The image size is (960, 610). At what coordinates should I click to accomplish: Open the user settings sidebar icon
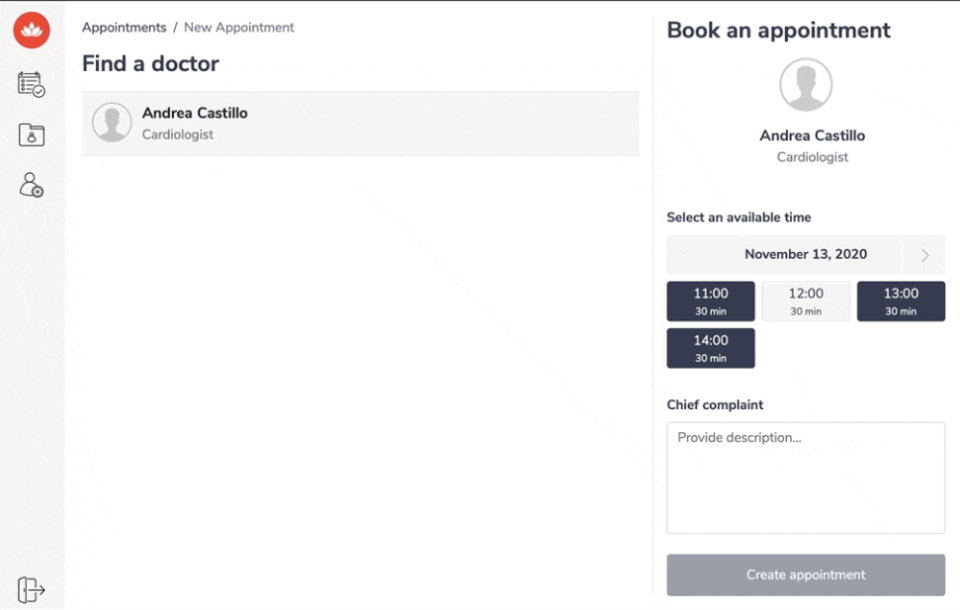[x=32, y=186]
